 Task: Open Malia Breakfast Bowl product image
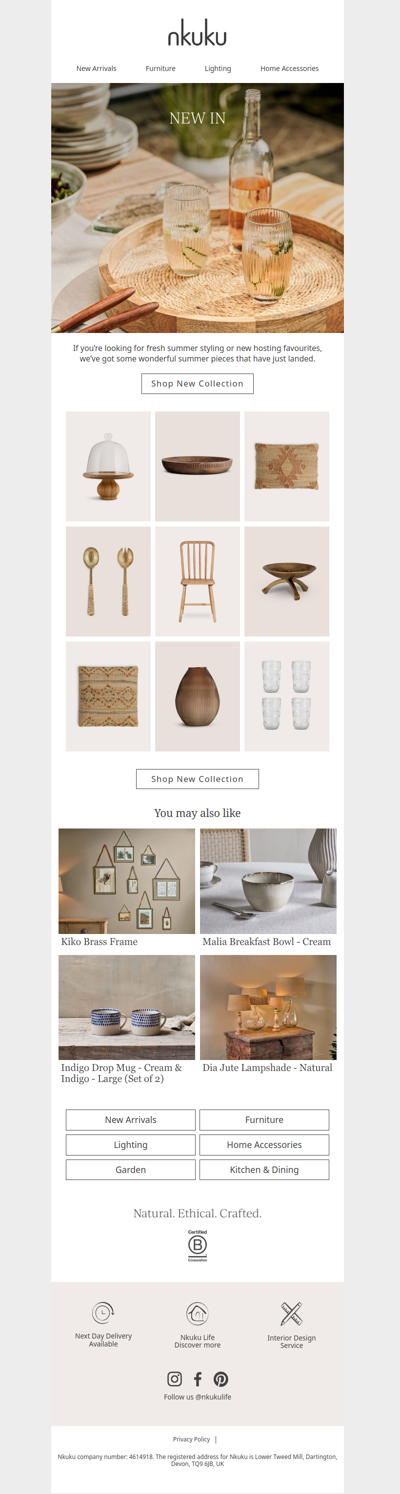click(x=268, y=881)
